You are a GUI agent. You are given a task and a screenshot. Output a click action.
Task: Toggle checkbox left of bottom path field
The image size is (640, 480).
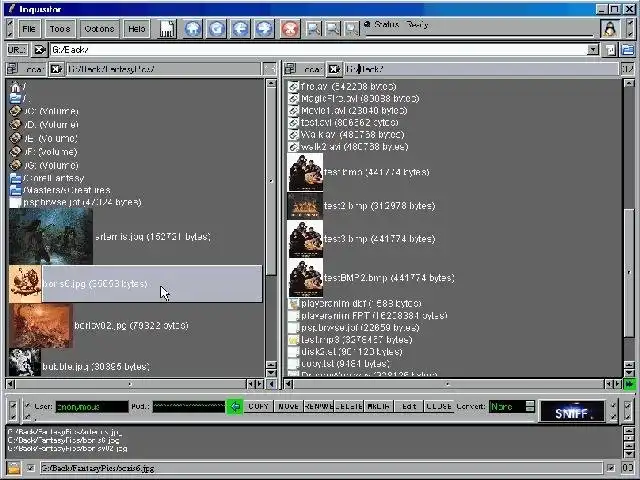click(31, 468)
